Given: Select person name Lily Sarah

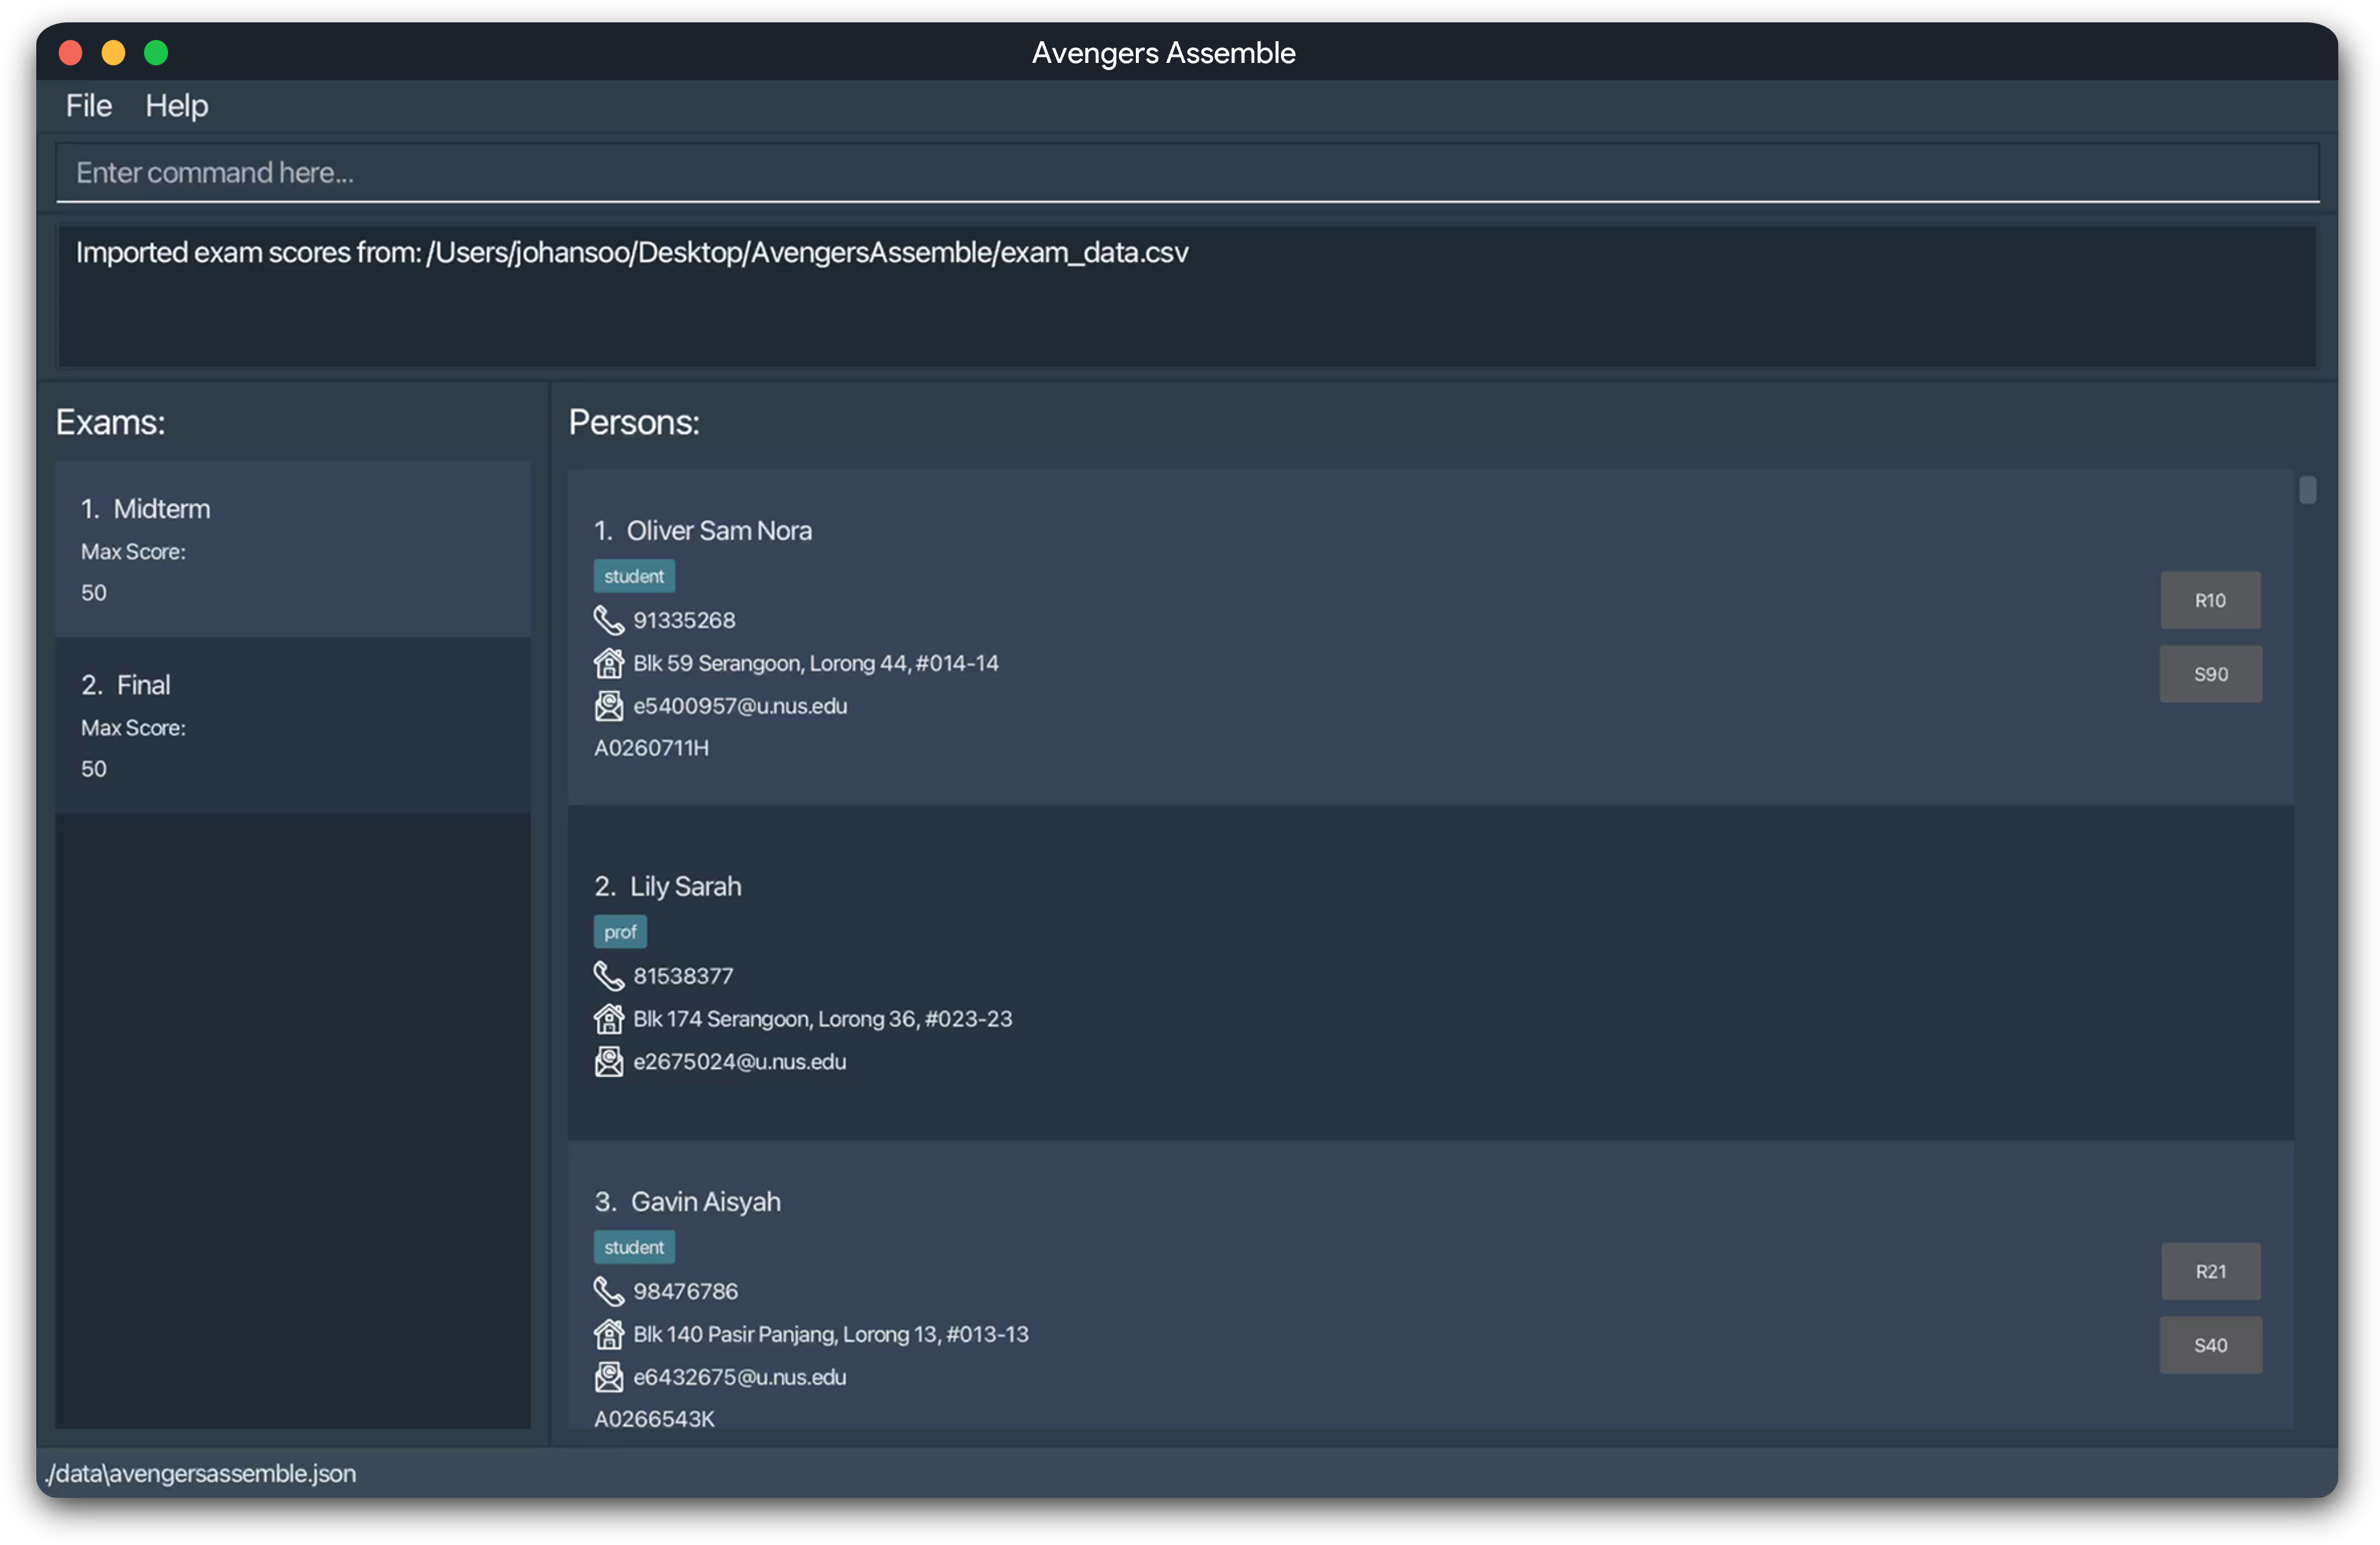Looking at the screenshot, I should [686, 887].
